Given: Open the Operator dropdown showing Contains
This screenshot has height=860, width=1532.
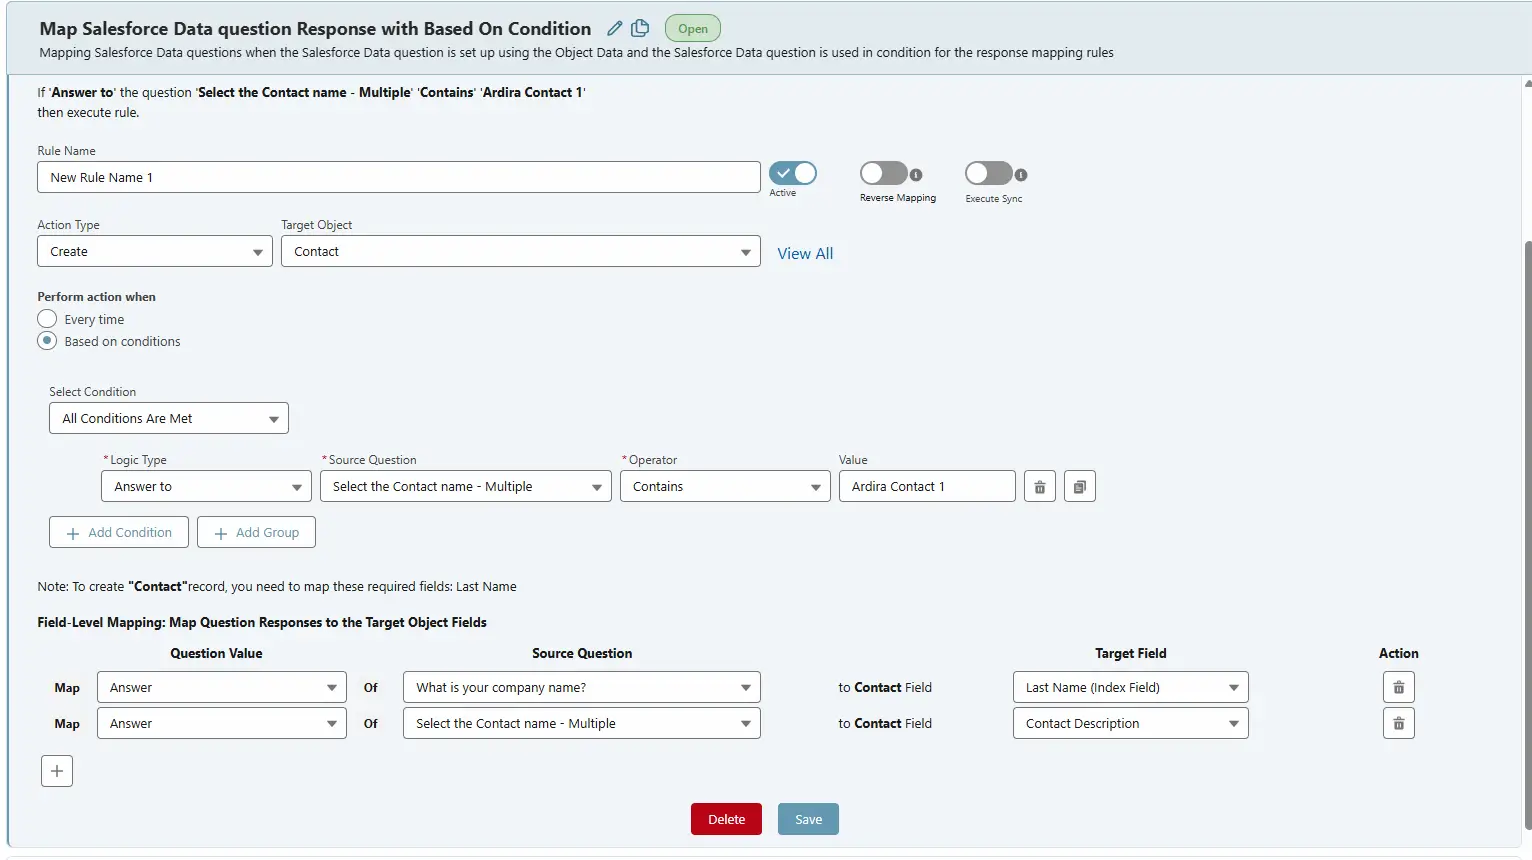Looking at the screenshot, I should pyautogui.click(x=725, y=486).
